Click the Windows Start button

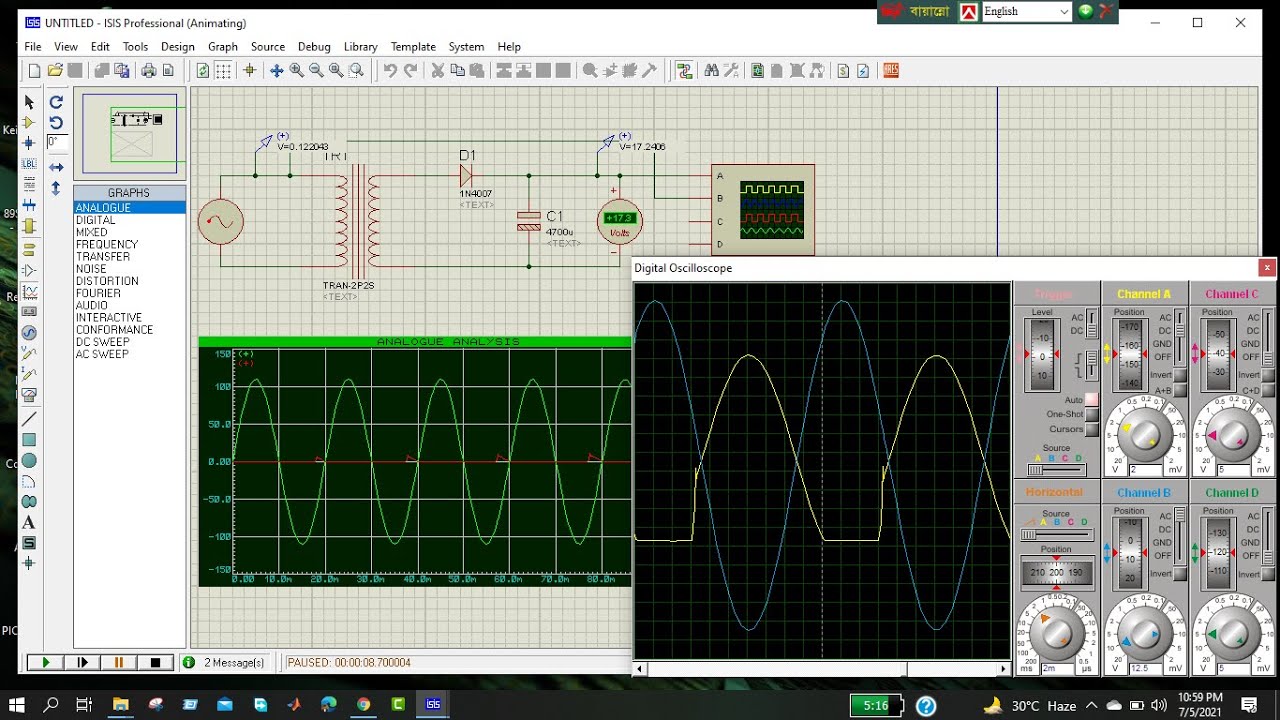click(17, 705)
